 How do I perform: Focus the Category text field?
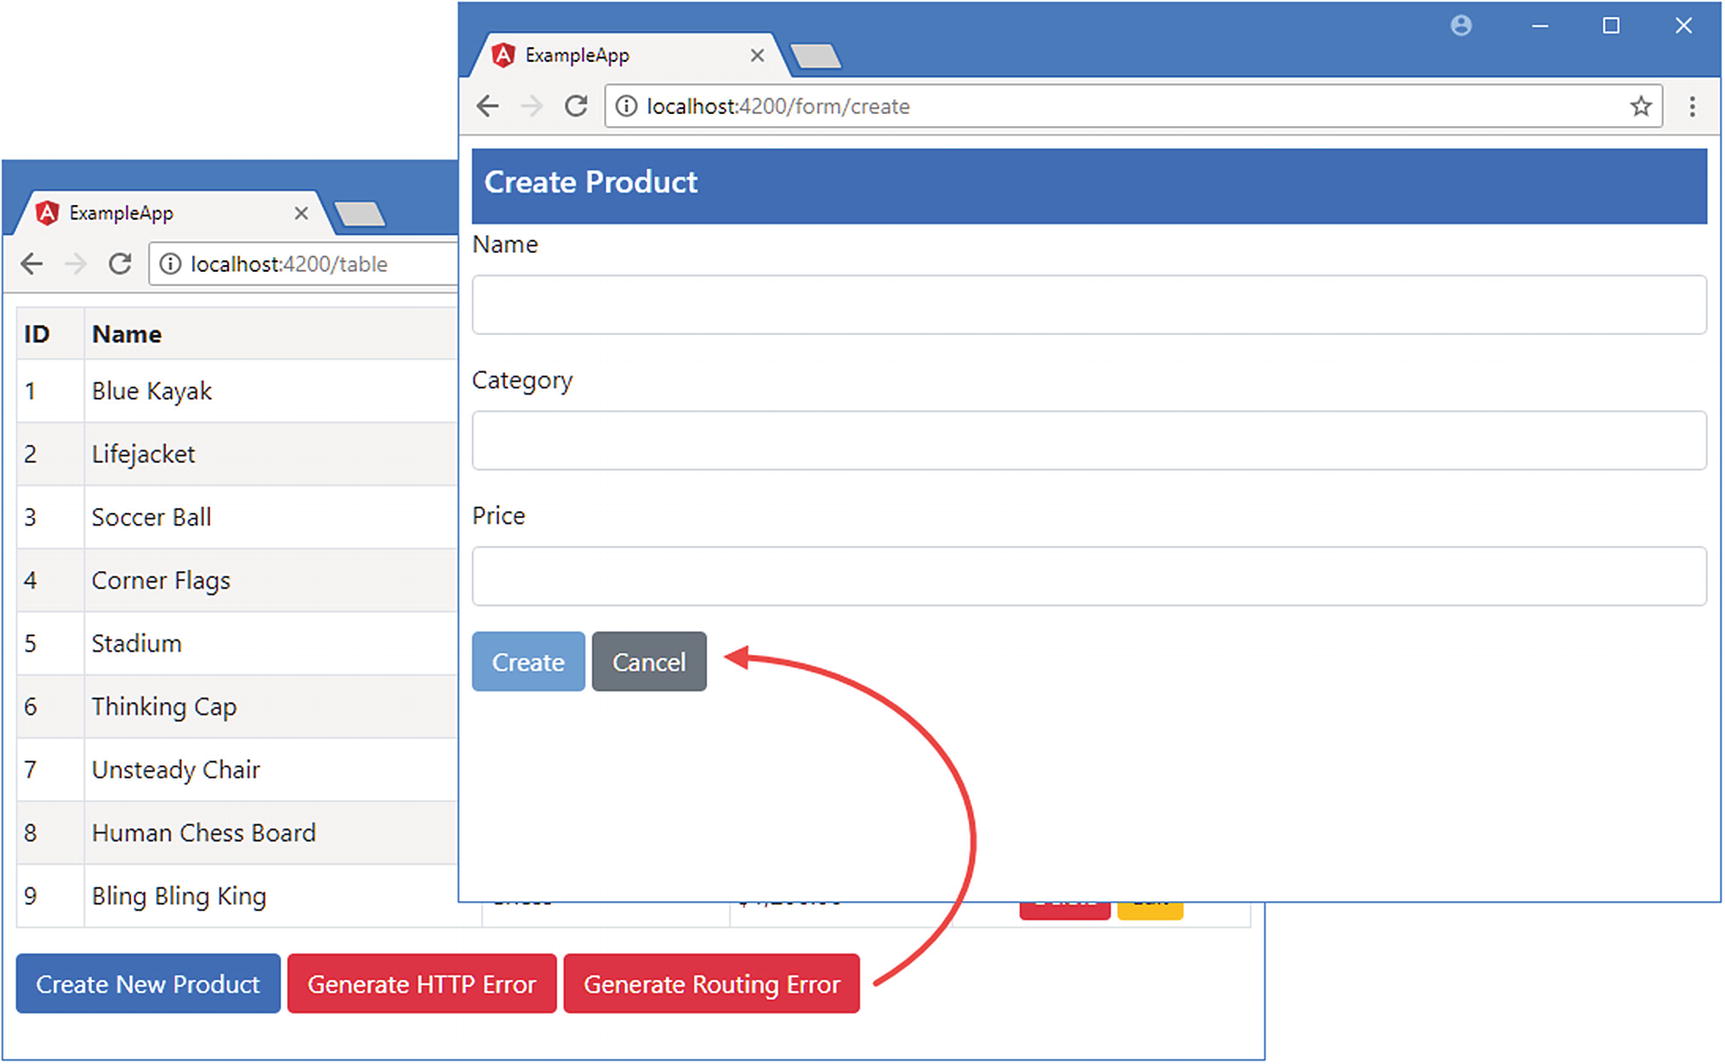pos(1088,441)
